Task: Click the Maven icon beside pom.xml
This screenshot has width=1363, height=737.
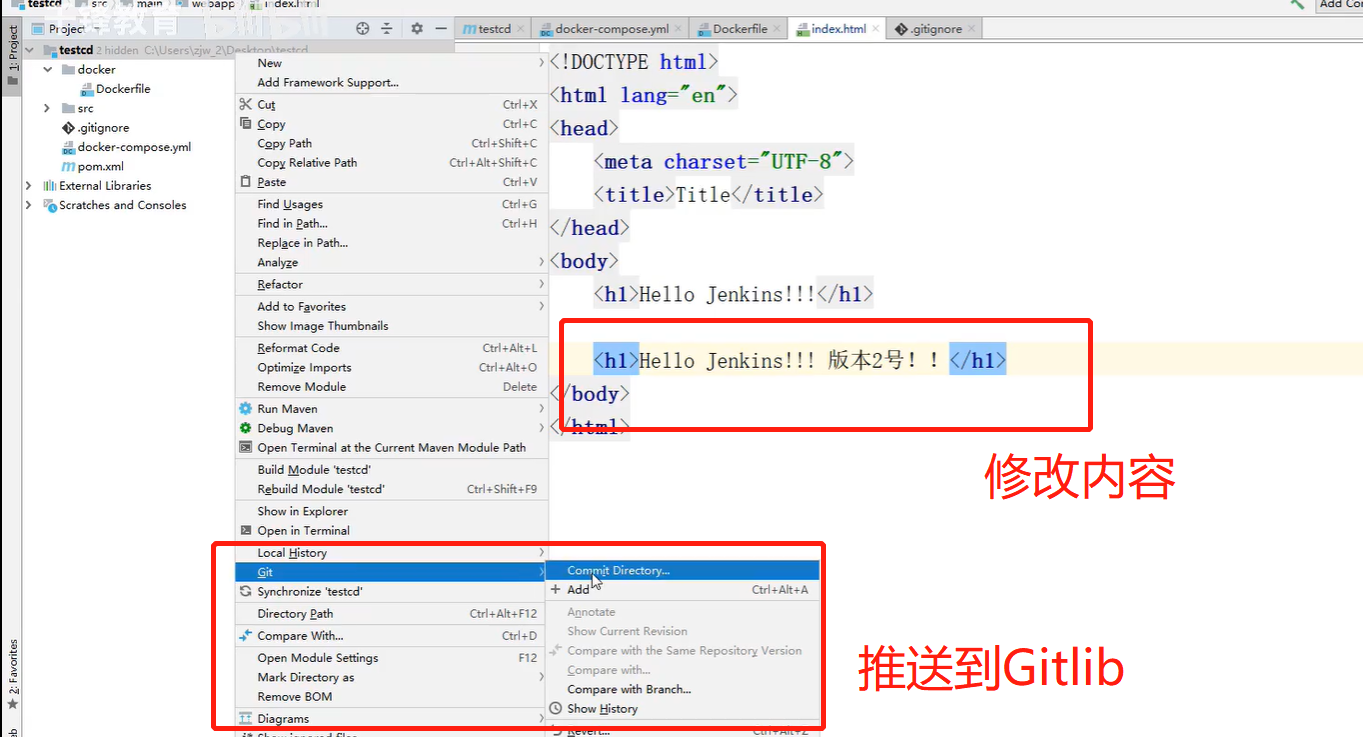Action: (68, 166)
